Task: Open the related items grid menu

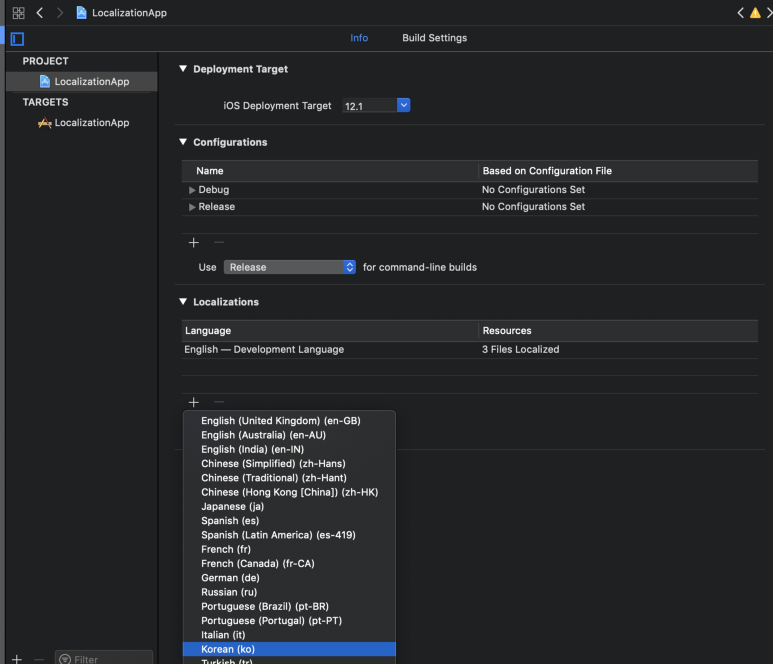Action: [18, 13]
